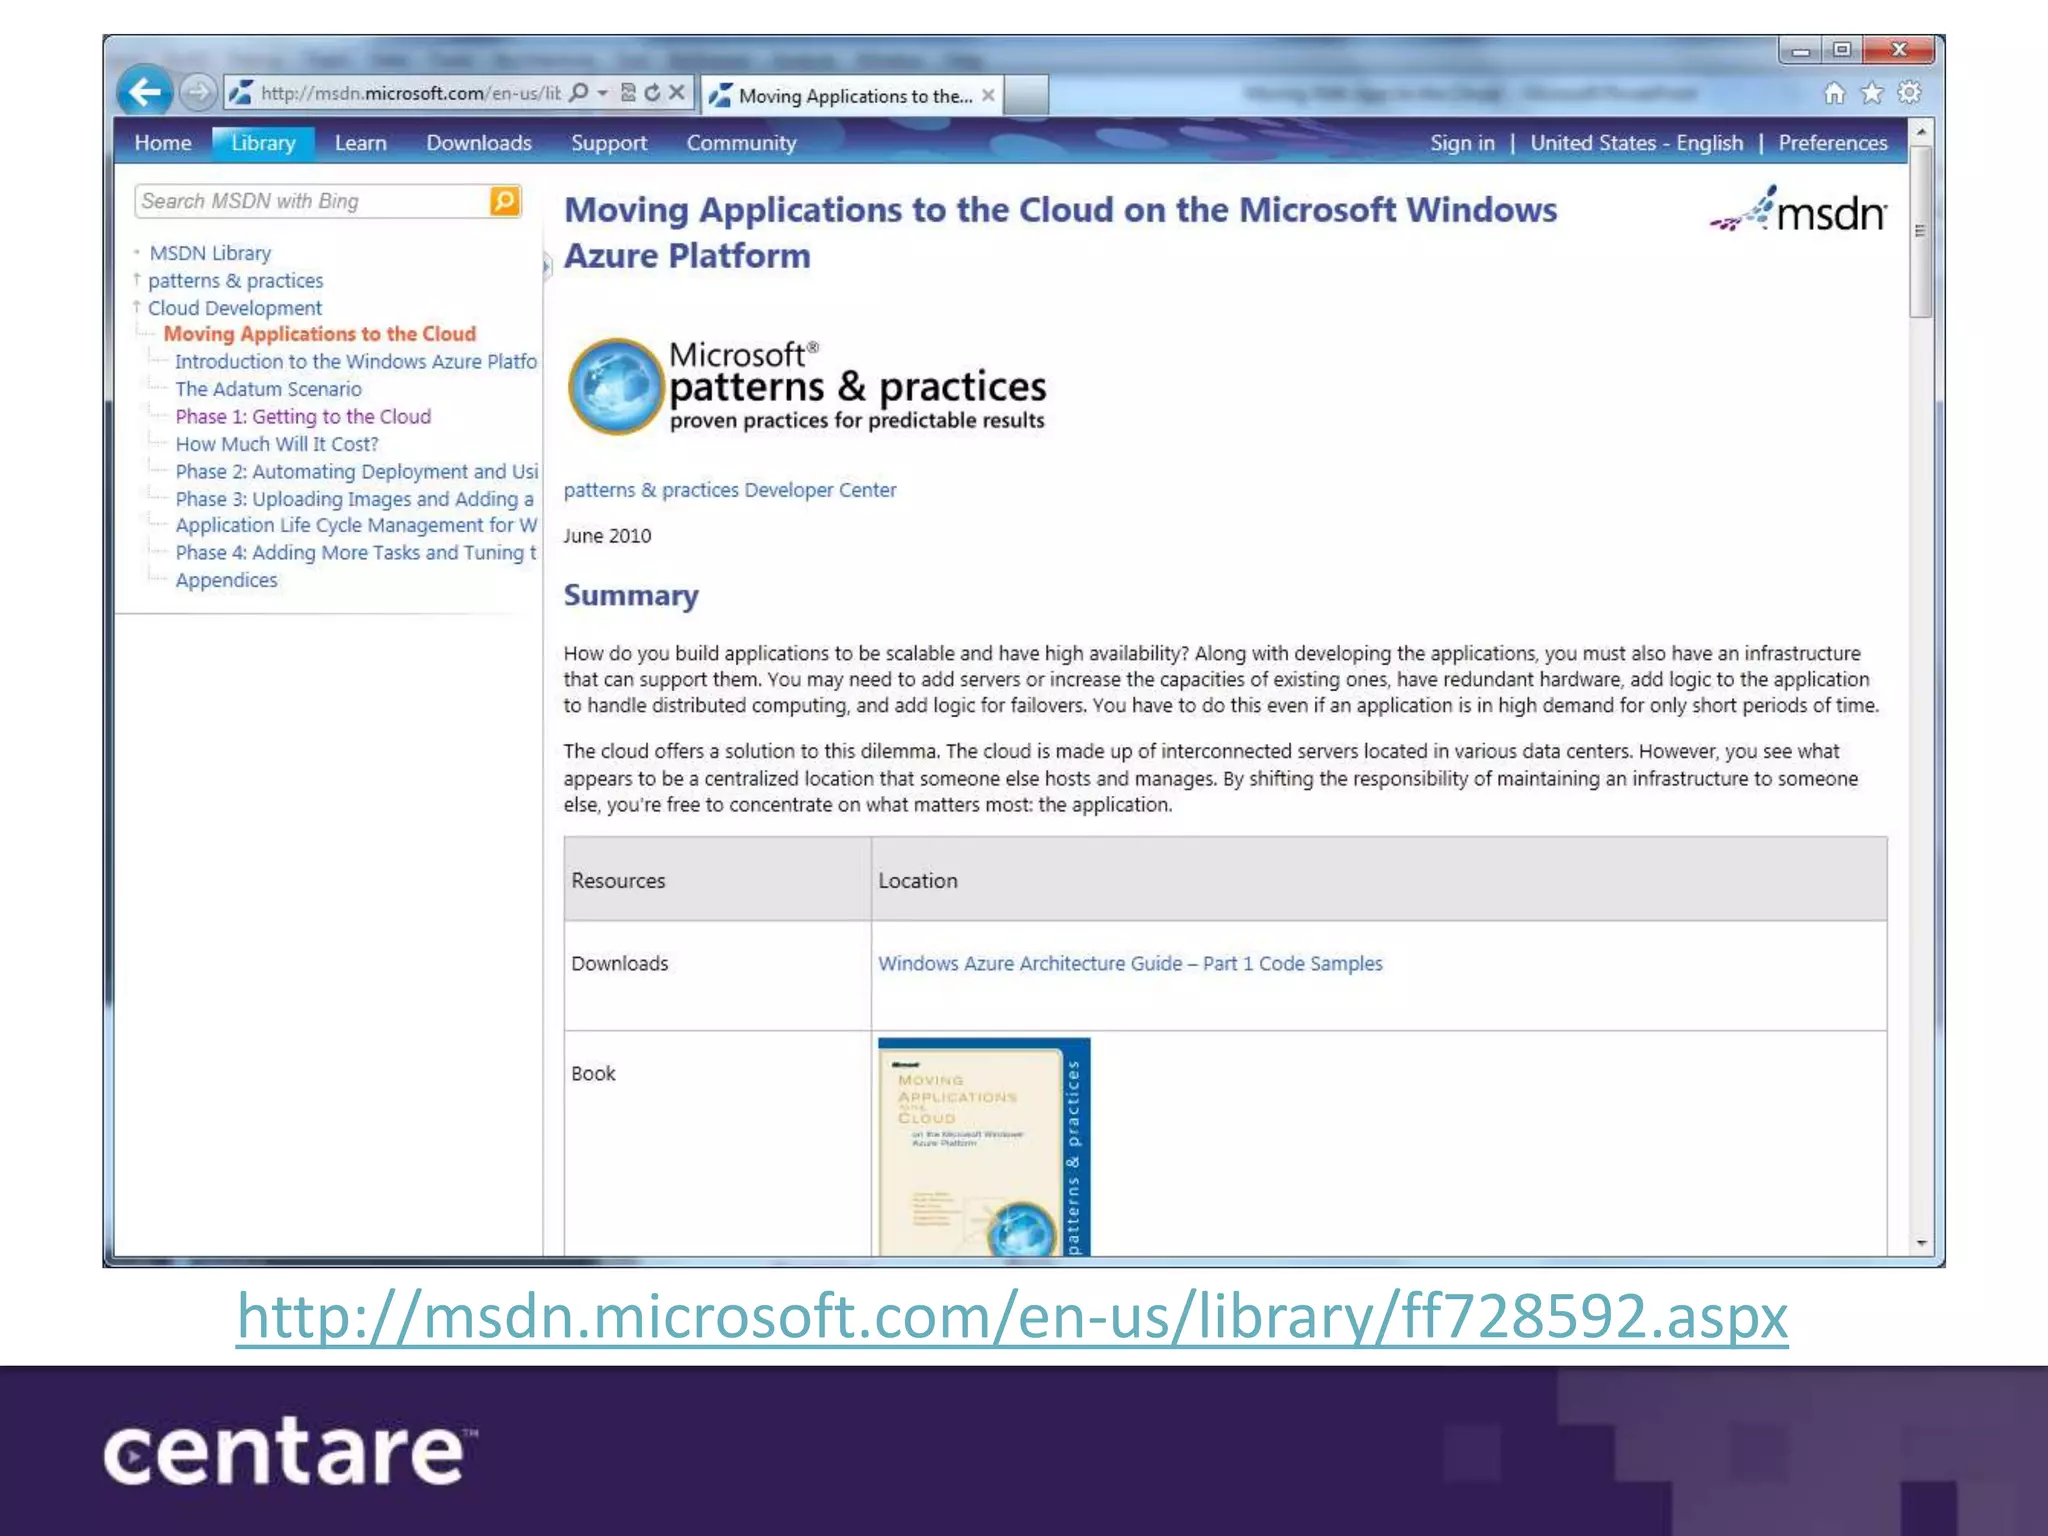2048x1536 pixels.
Task: Click the vertical scrollbar thumb
Action: [1920, 232]
